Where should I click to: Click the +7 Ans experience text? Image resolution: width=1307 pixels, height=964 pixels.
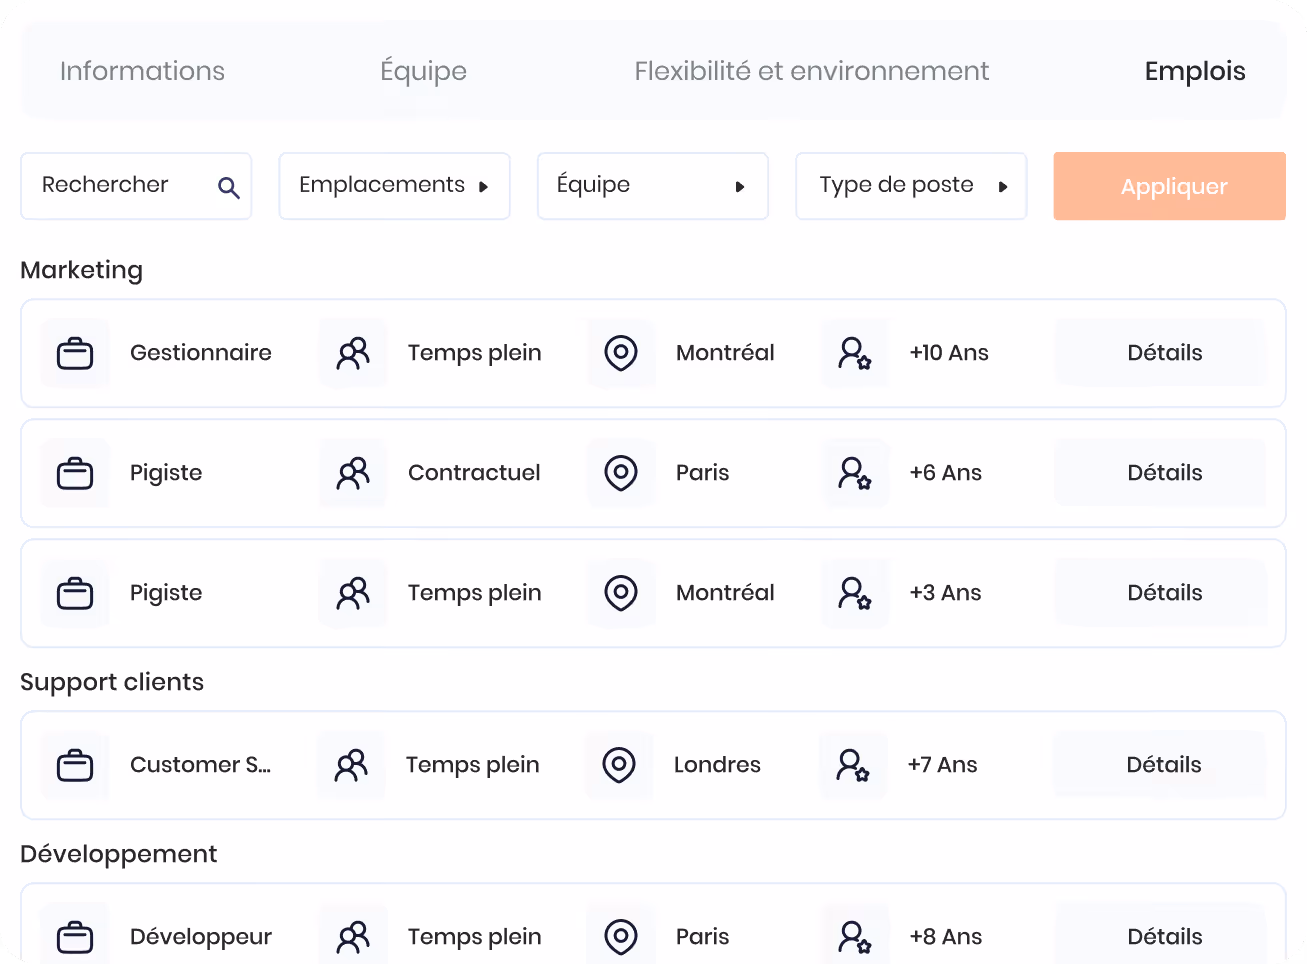[x=942, y=764]
